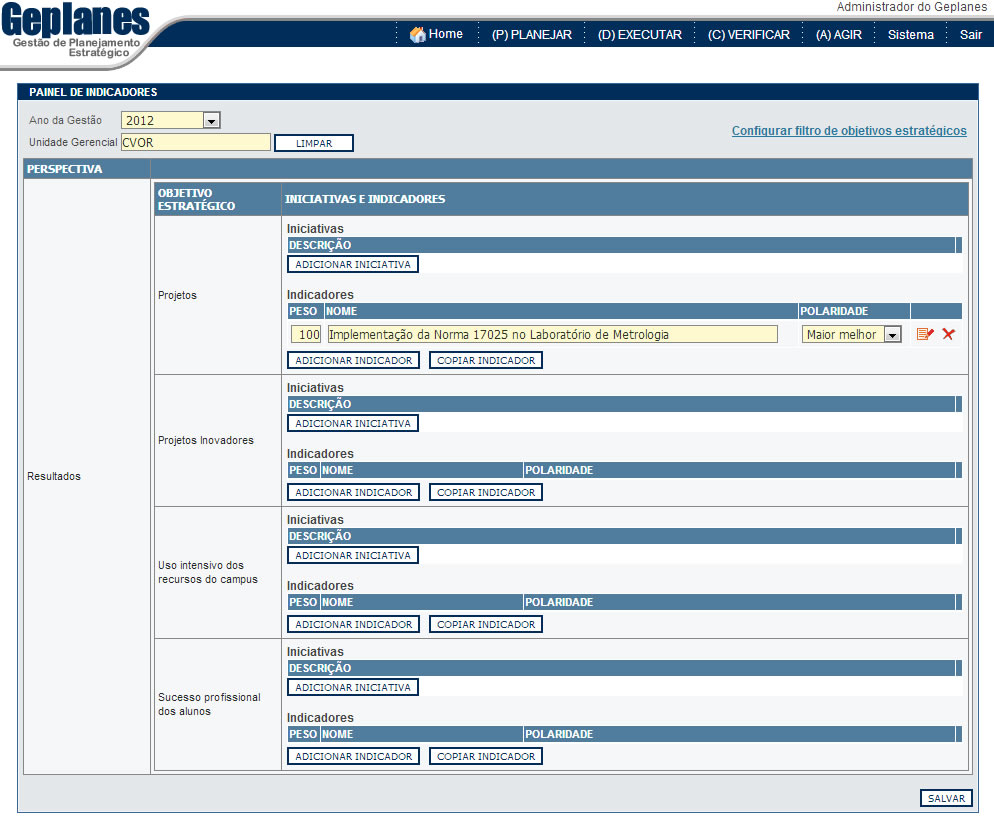Open the (A) AGIR menu
This screenshot has width=994, height=821.
[838, 35]
